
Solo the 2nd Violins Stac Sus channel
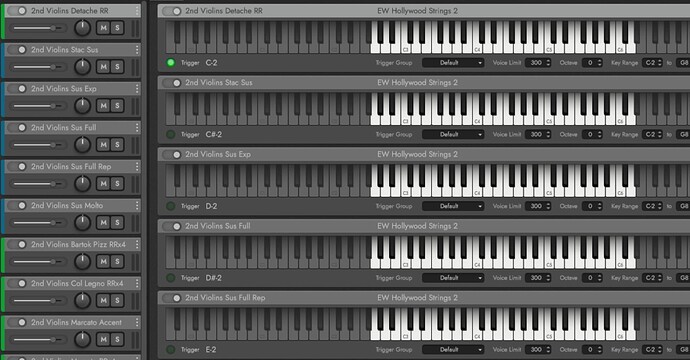point(117,67)
